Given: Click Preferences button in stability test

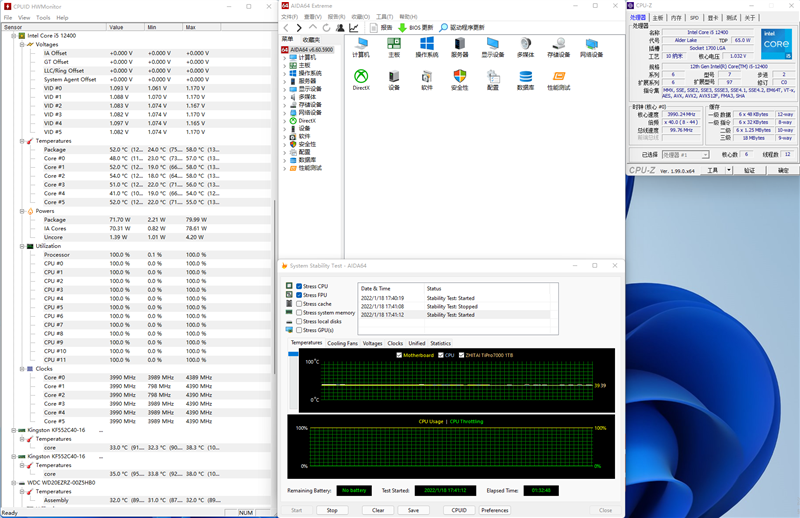Looking at the screenshot, I should 495,510.
